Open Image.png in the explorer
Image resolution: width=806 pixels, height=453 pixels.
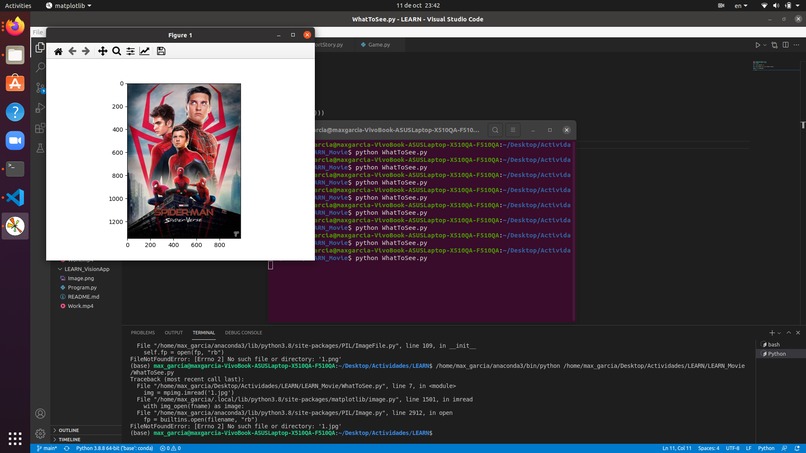pyautogui.click(x=81, y=278)
